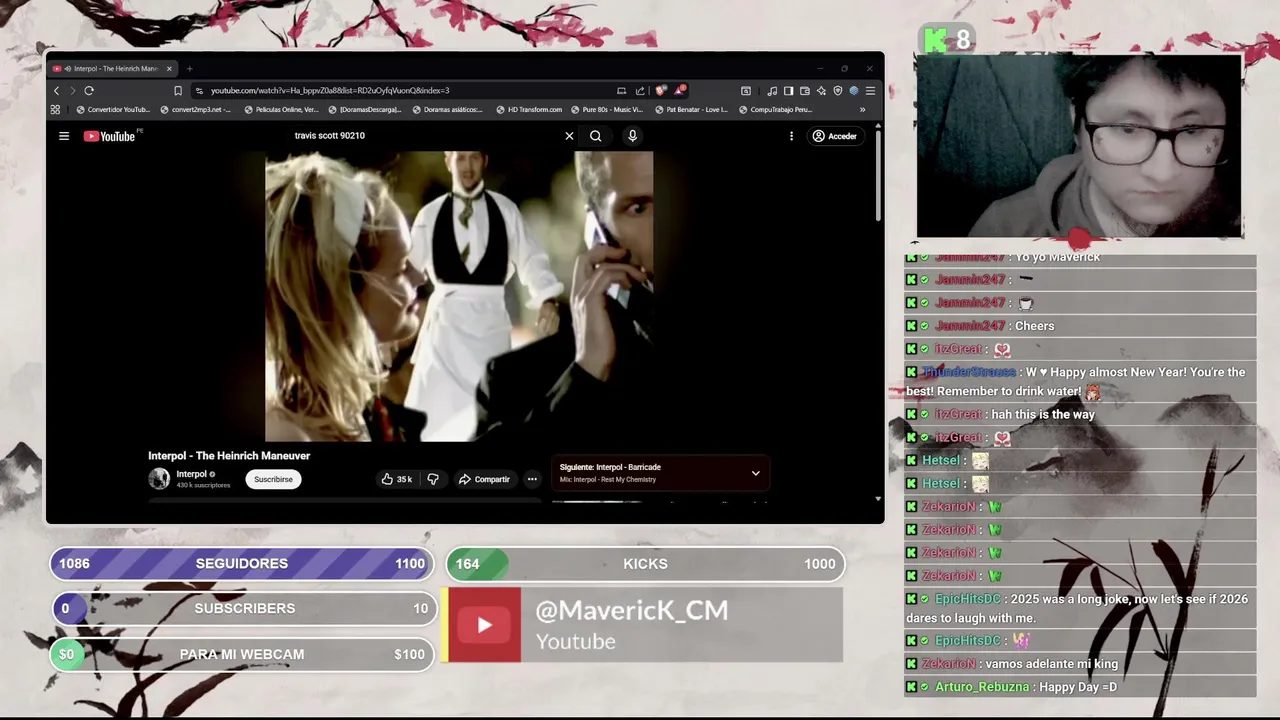1280x720 pixels.
Task: Reload the page with the refresh icon
Action: coord(89,91)
